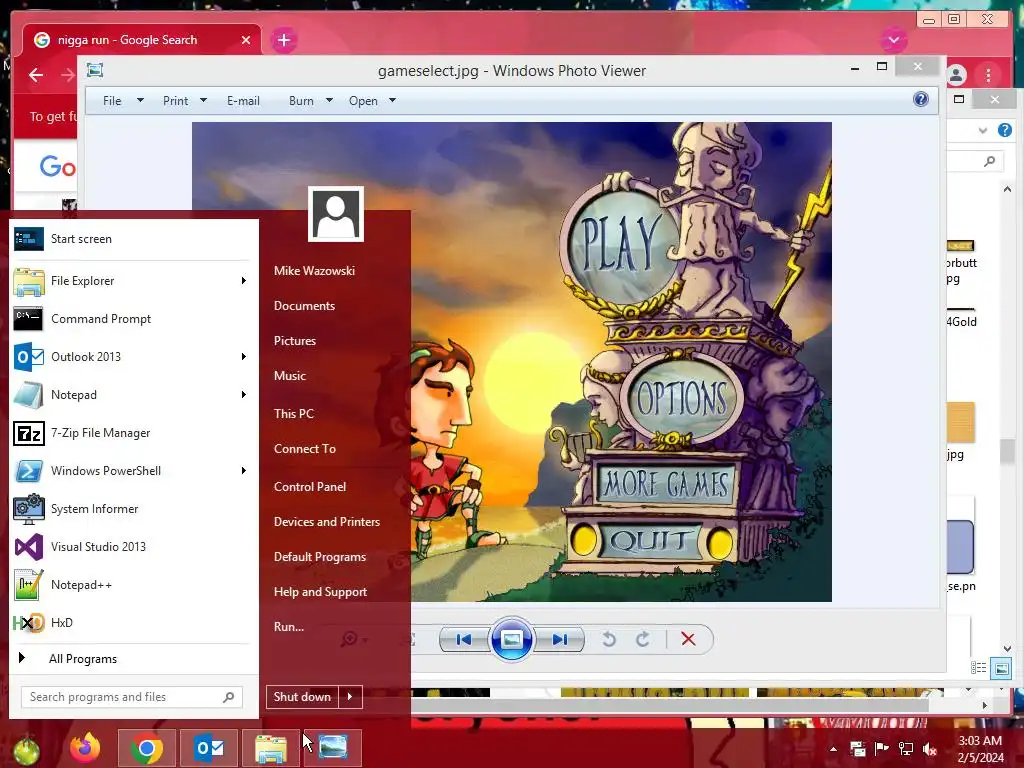Expand Windows PowerShell submenu arrow
The height and width of the screenshot is (768, 1024).
pyautogui.click(x=244, y=471)
